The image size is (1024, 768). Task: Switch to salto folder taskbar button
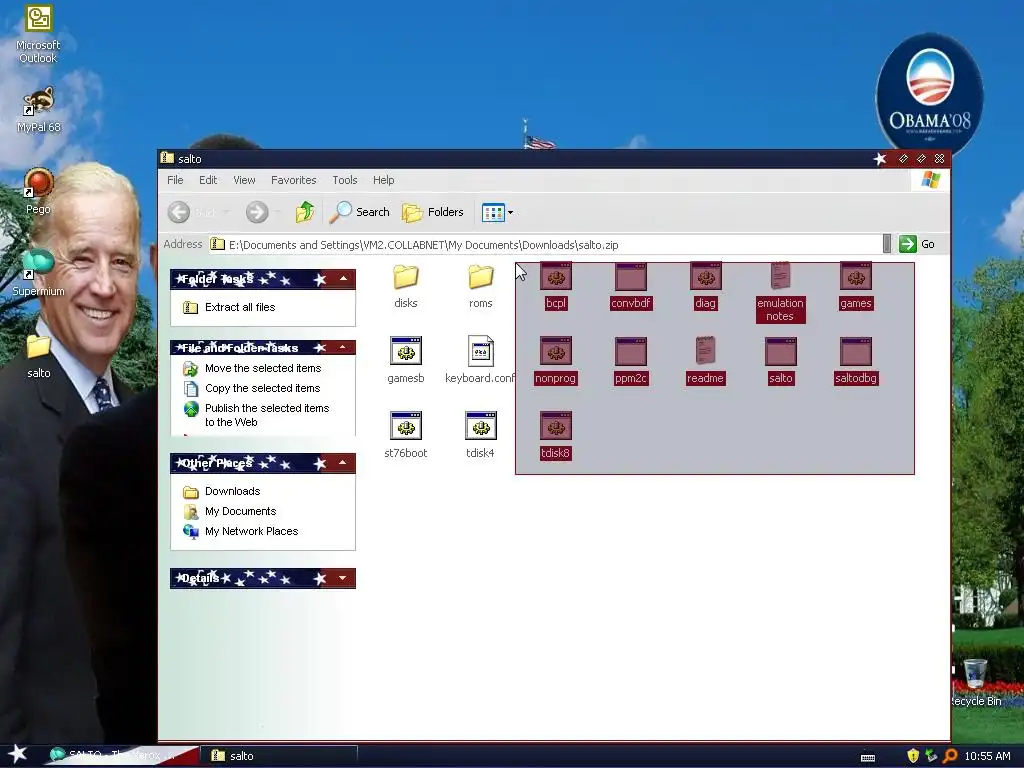tap(280, 756)
